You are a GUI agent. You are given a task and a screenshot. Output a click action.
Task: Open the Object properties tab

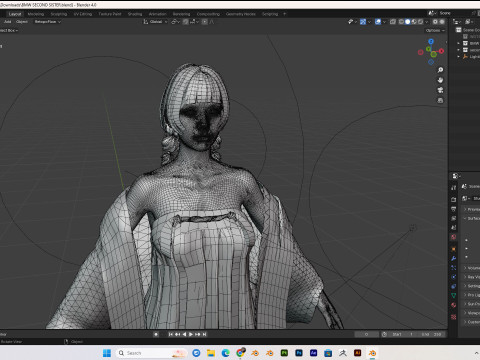pos(454,249)
